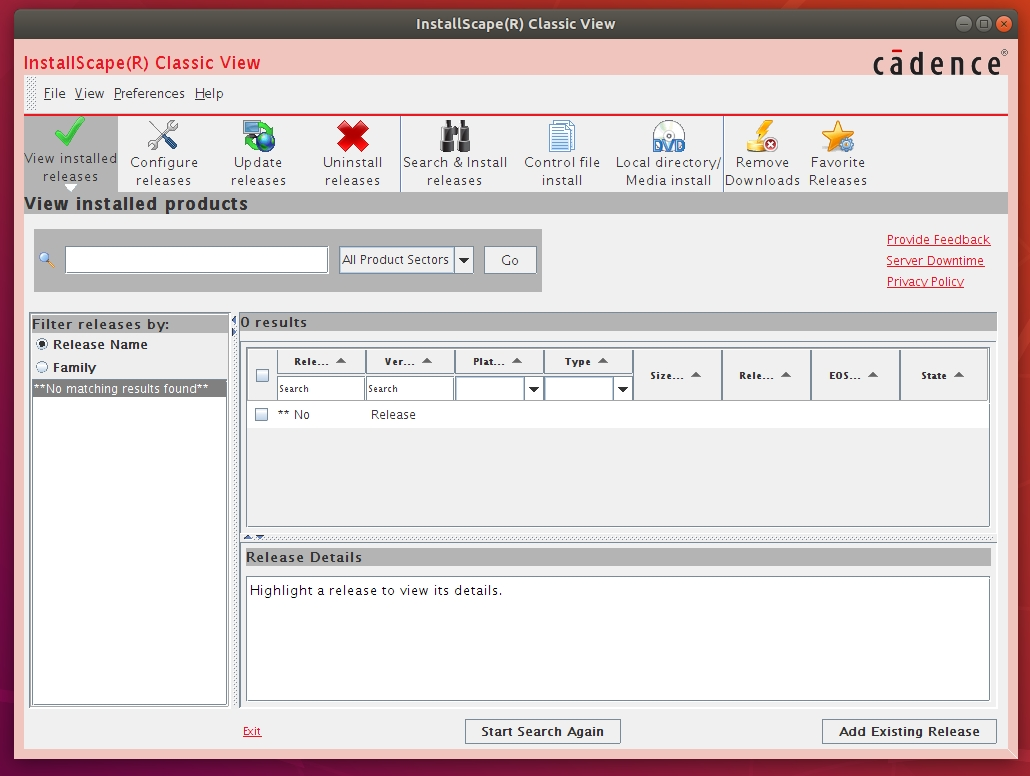Click the toolbar drag handle near File

31,93
